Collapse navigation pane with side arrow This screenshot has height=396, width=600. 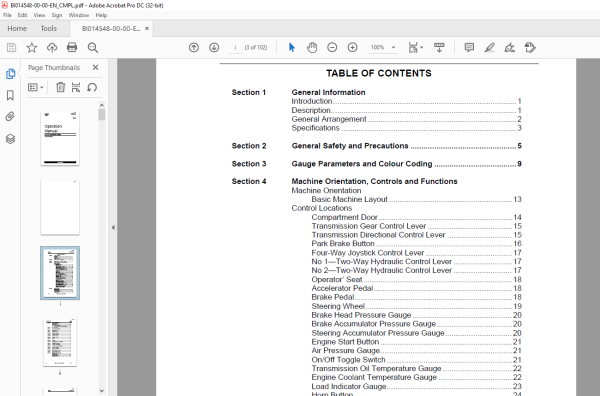pos(113,227)
